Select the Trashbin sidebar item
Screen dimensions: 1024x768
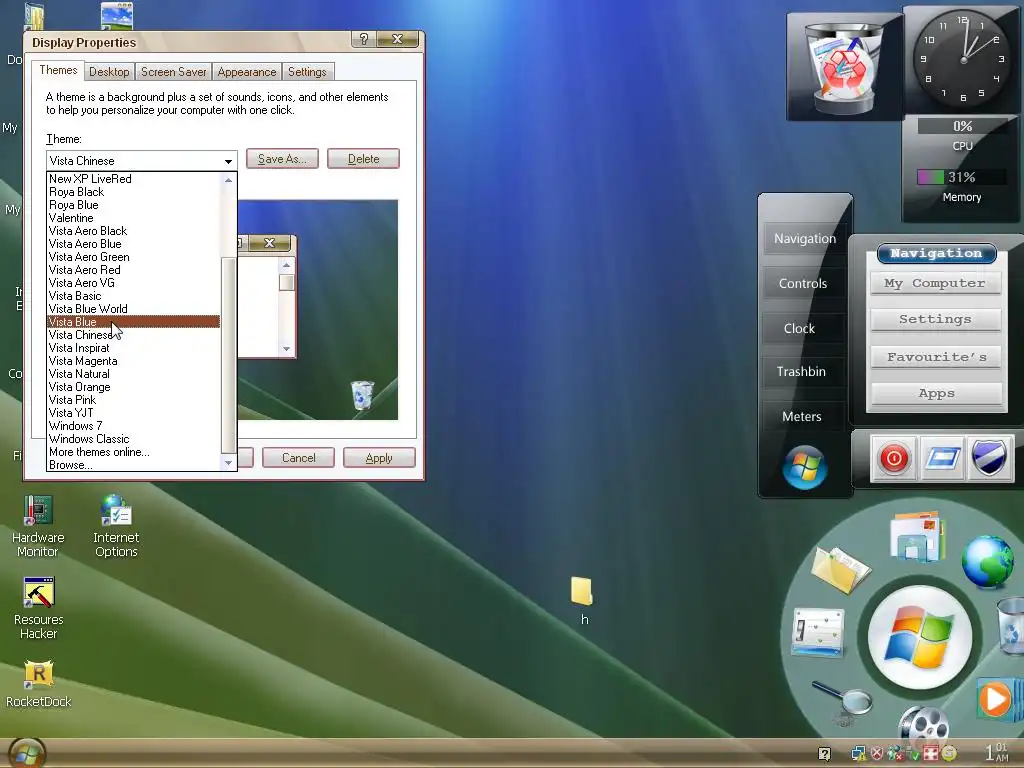(801, 372)
